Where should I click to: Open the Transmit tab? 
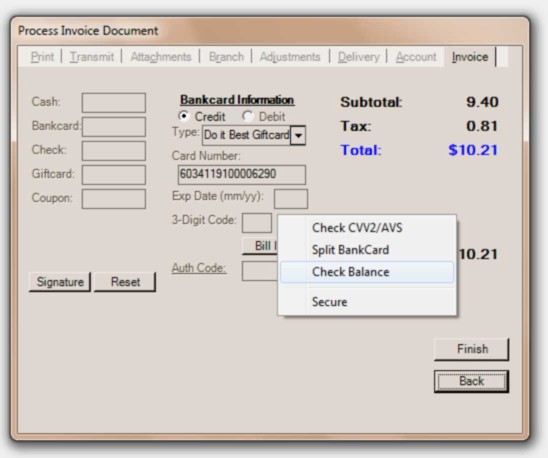click(x=92, y=57)
